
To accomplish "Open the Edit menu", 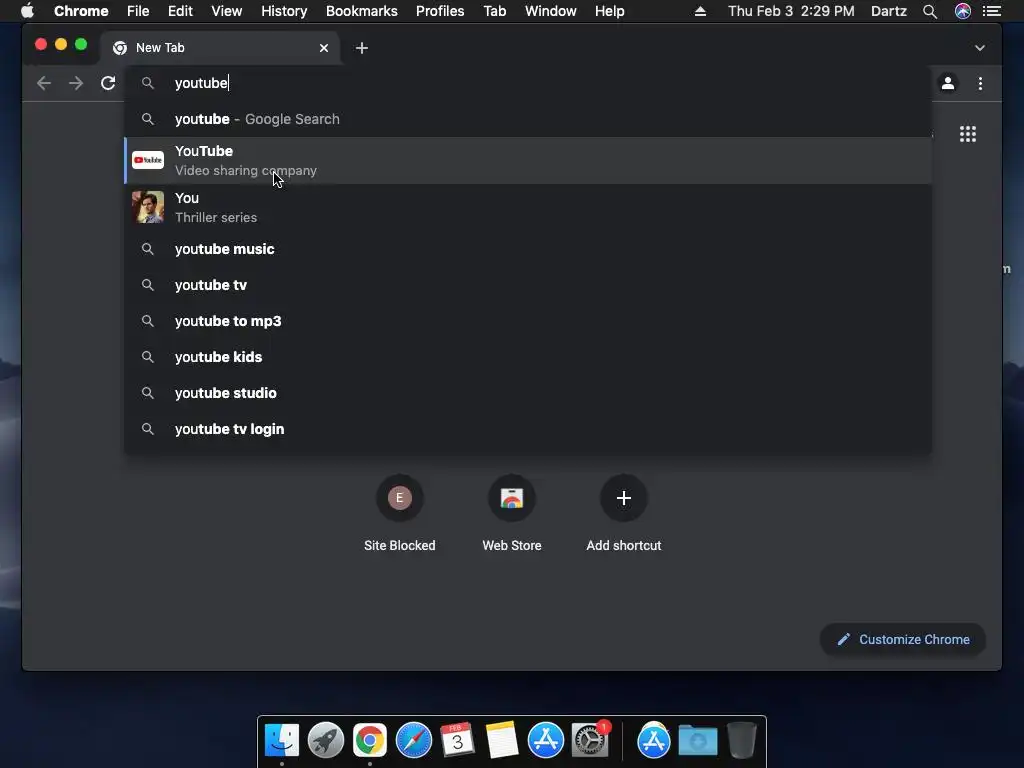I will (180, 11).
